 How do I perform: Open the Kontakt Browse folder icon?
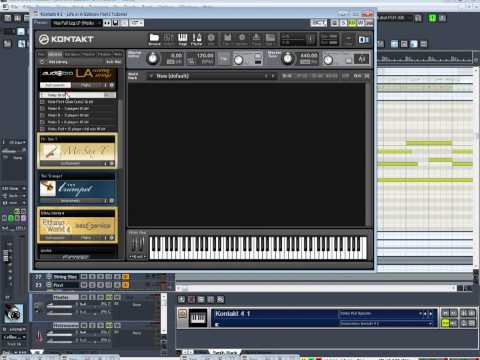154,37
